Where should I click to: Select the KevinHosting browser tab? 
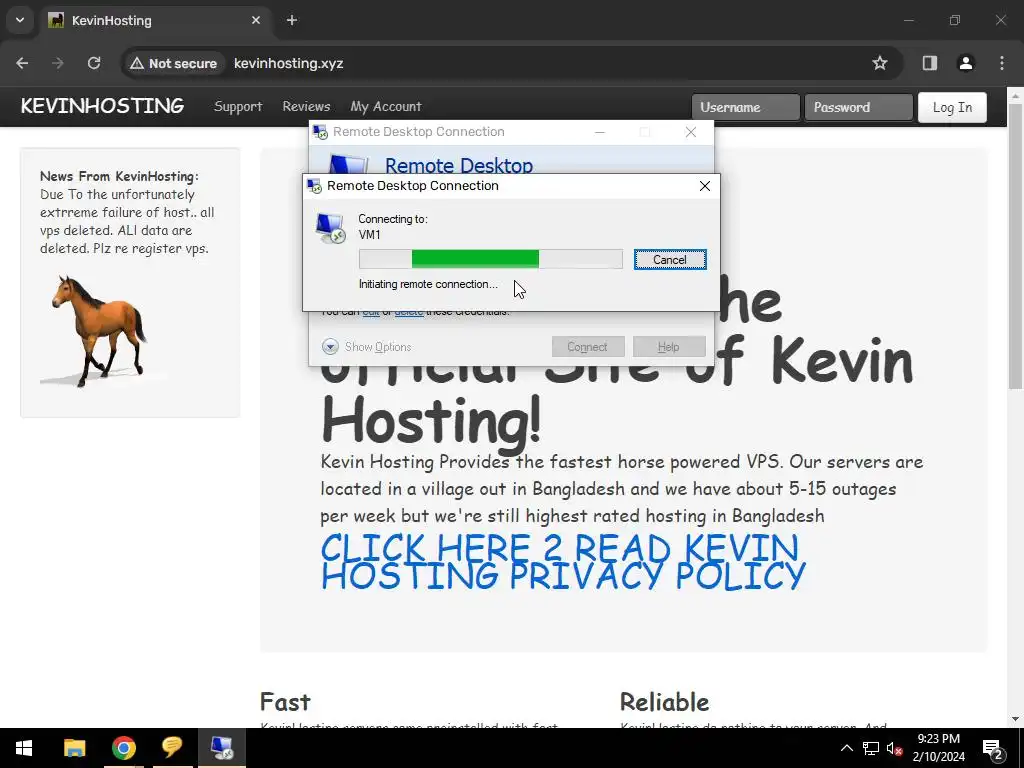155,20
